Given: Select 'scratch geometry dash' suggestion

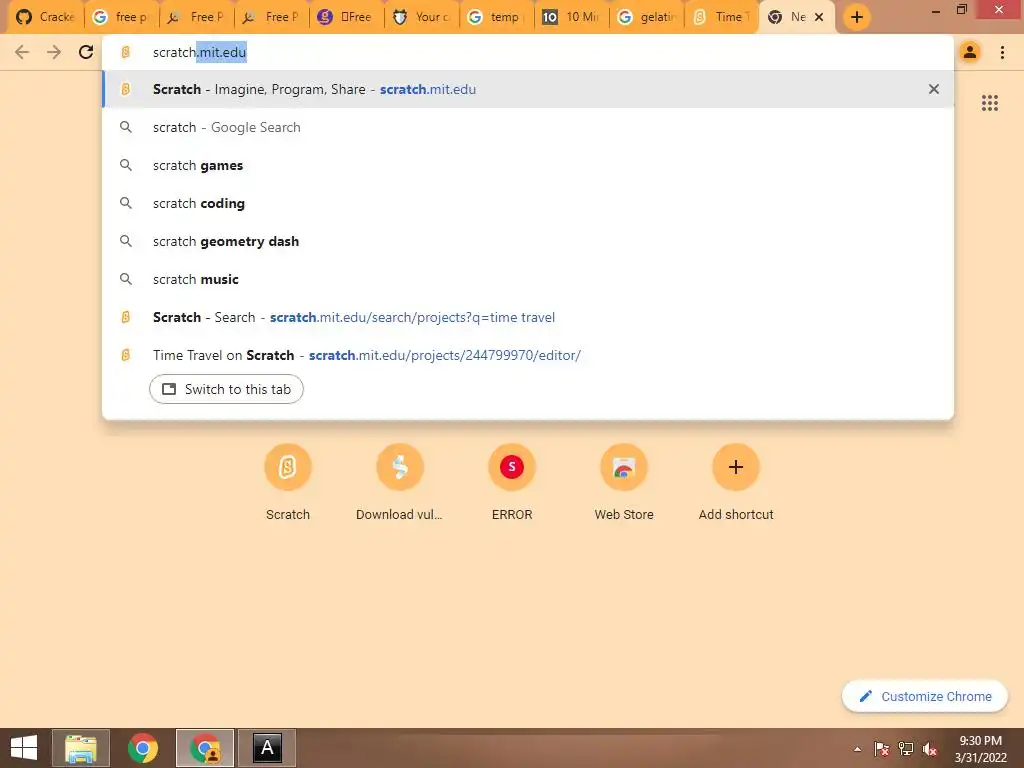Looking at the screenshot, I should click(x=528, y=241).
